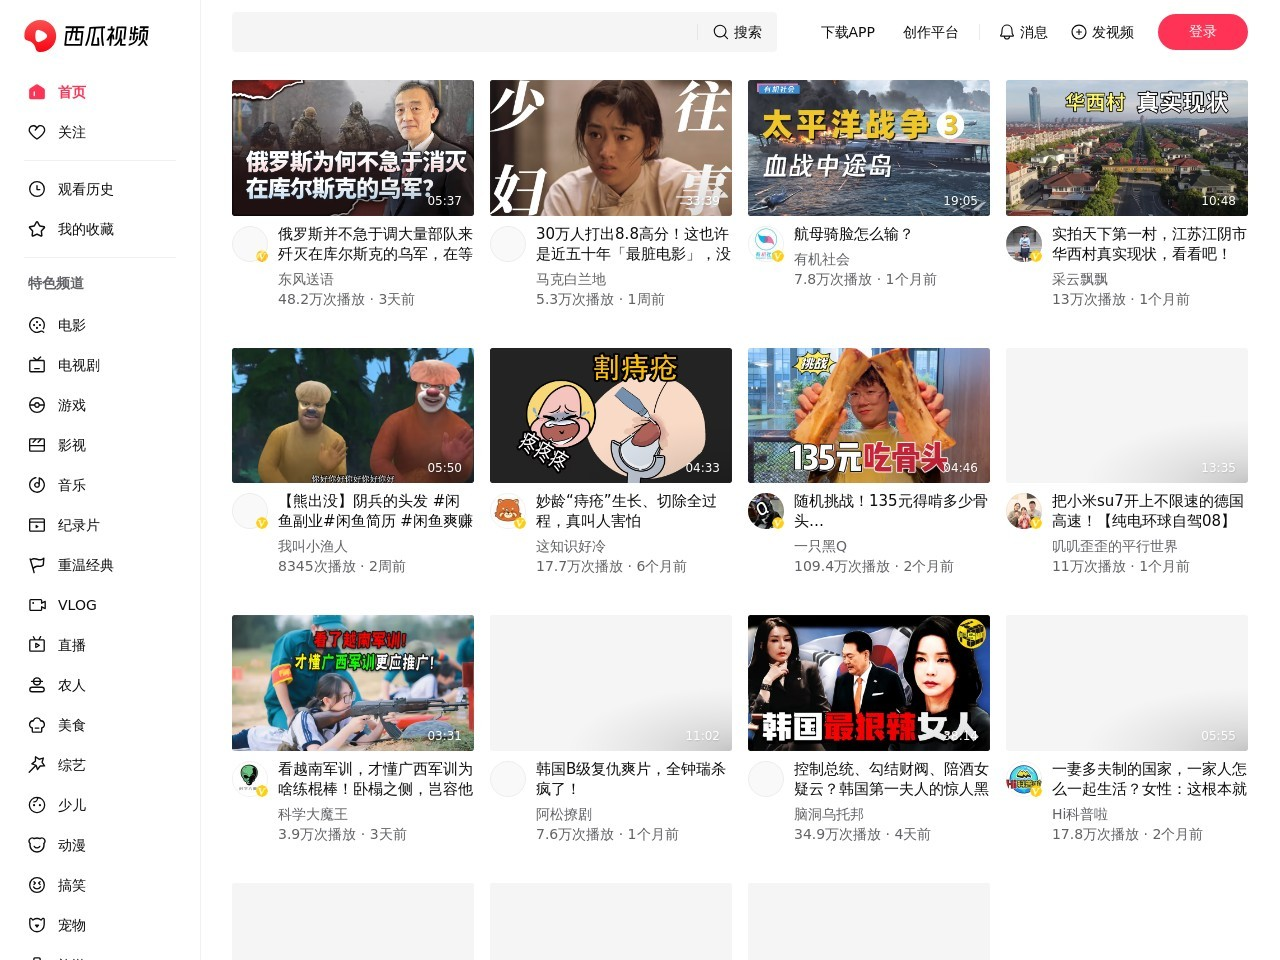This screenshot has width=1280, height=960.
Task: Open title 妙龄"痔疮"生长、切除全过程
Action: click(626, 511)
